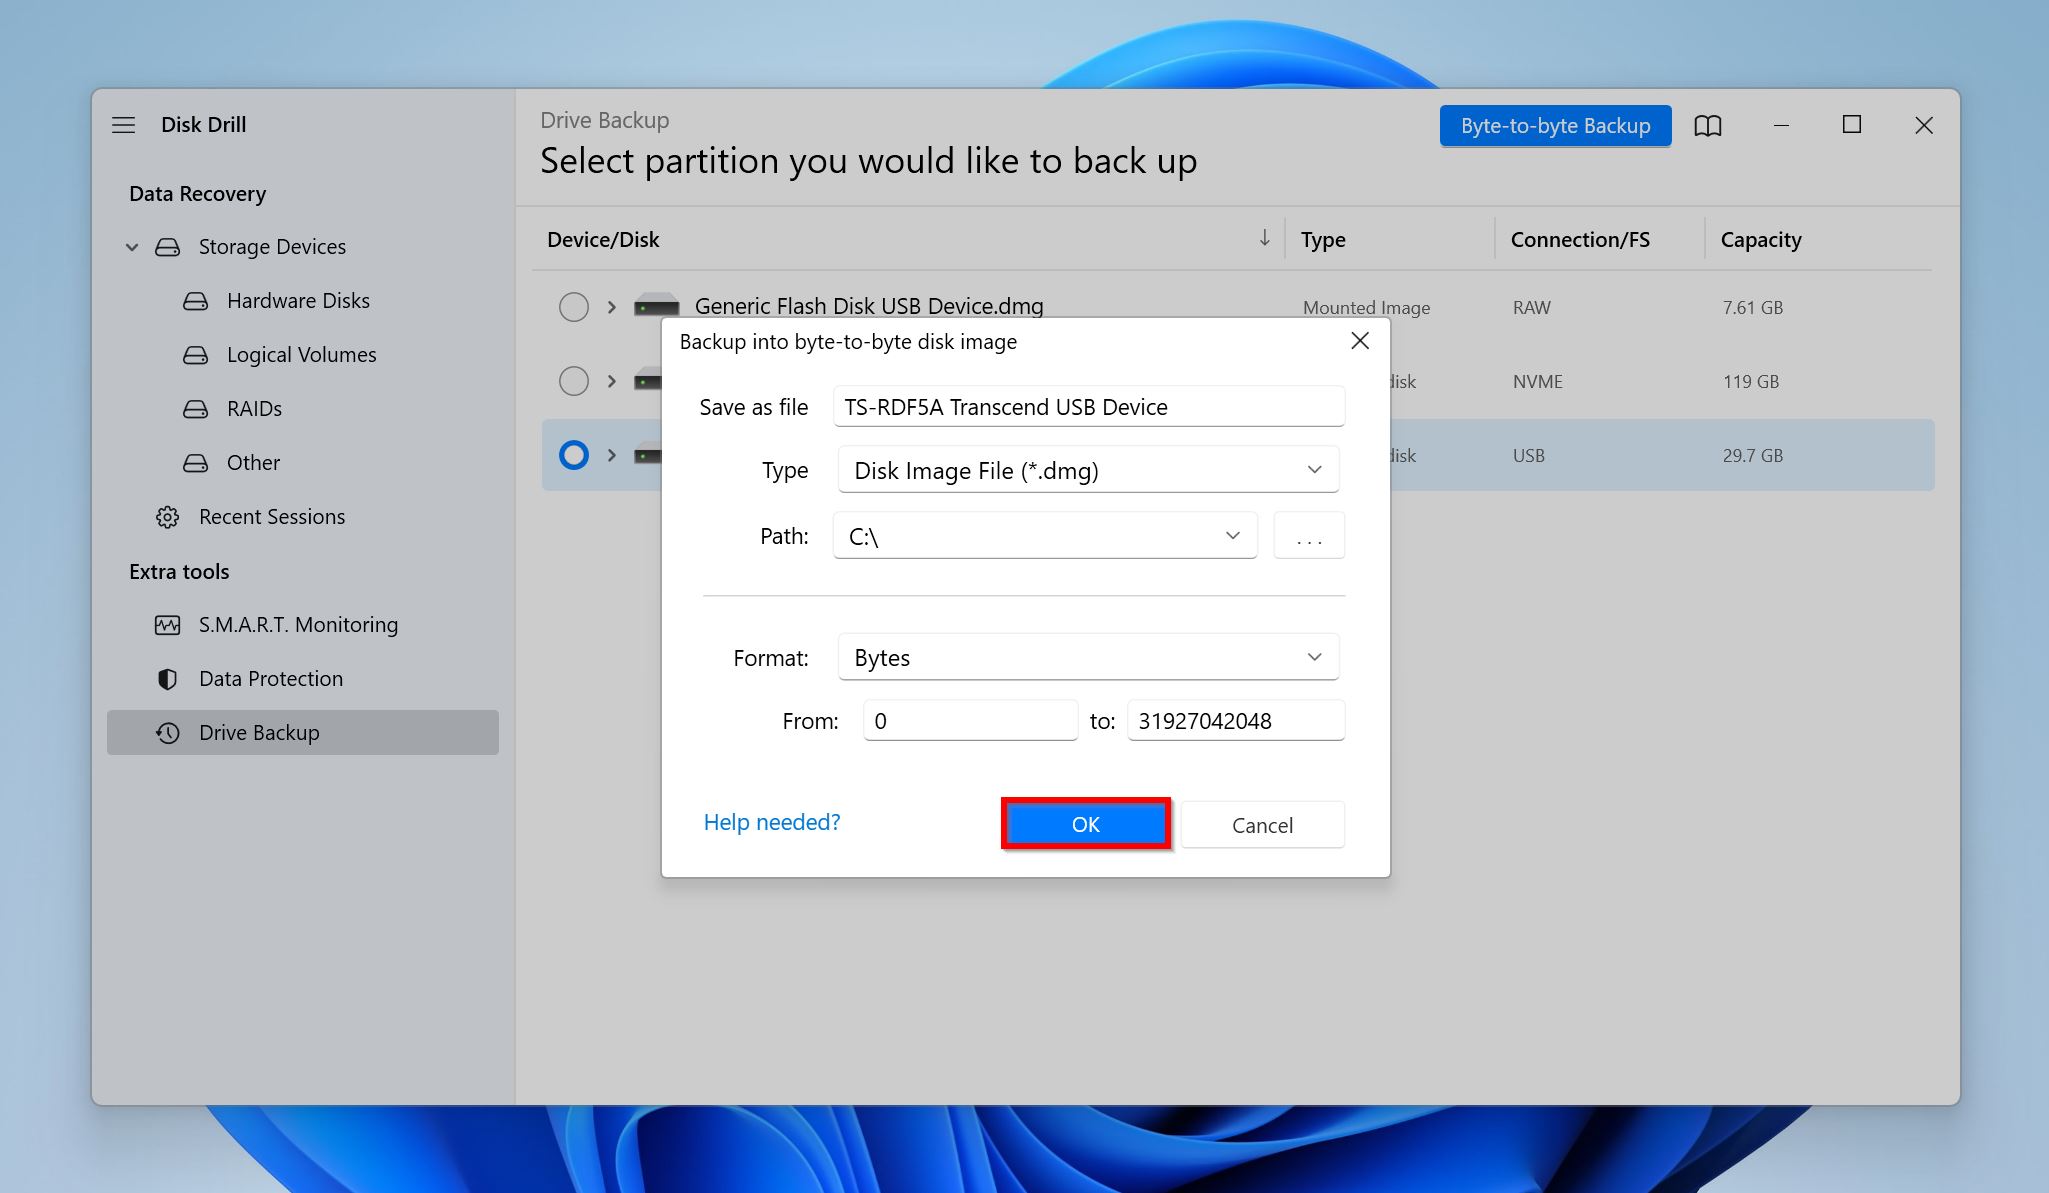Image resolution: width=2049 pixels, height=1193 pixels.
Task: Click the Drive Backup icon in sidebar
Action: (170, 731)
